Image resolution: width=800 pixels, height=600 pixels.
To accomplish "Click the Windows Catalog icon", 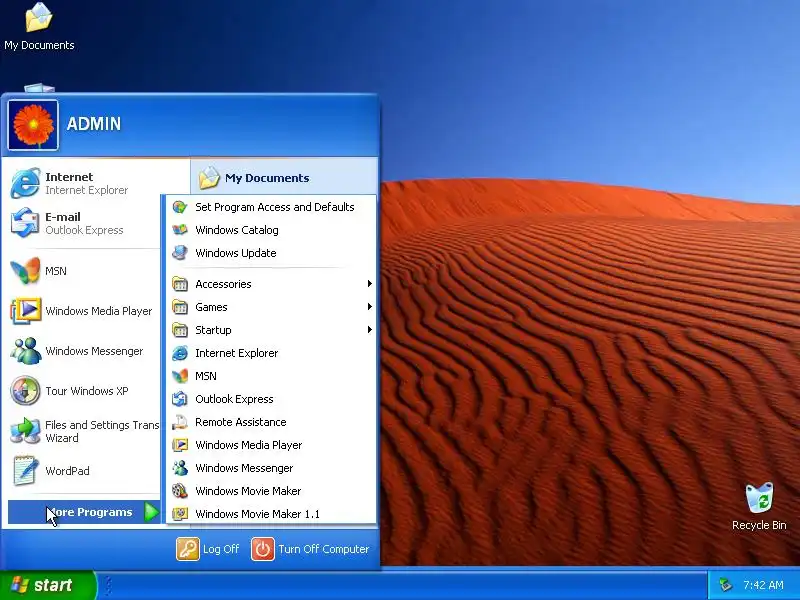I will click(x=180, y=230).
